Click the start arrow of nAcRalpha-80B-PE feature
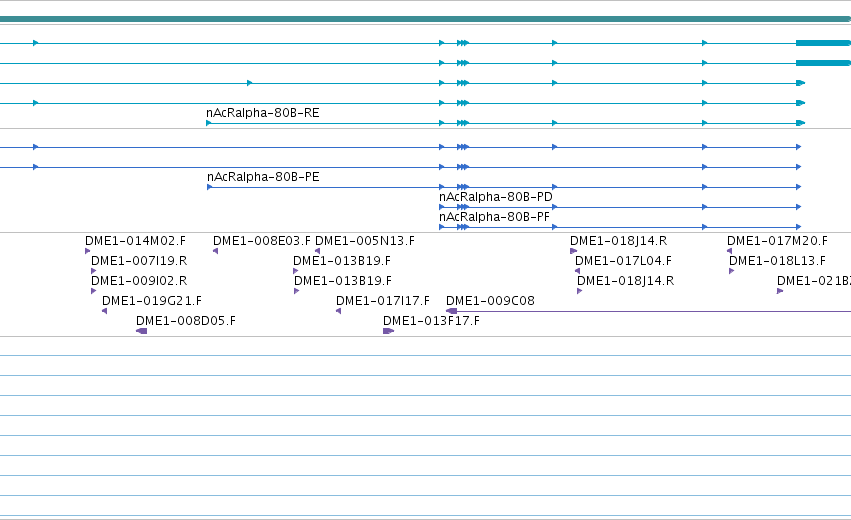 [x=209, y=187]
